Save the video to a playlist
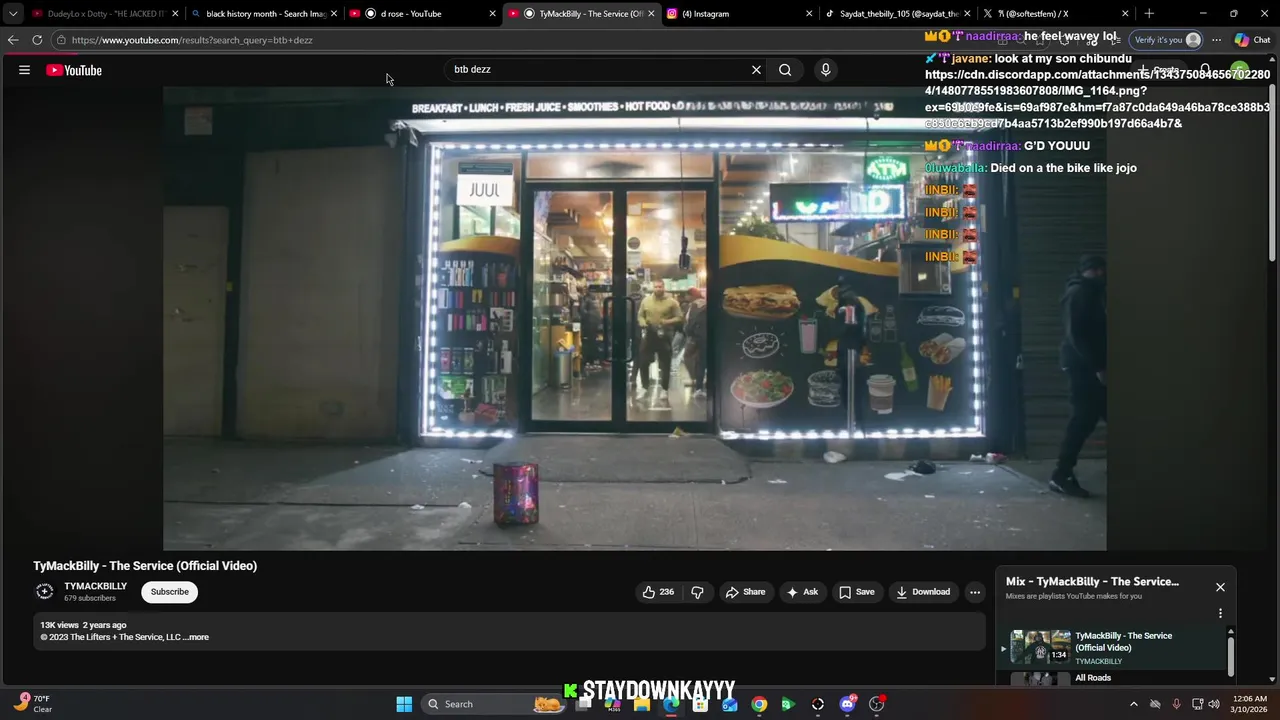Image resolution: width=1280 pixels, height=720 pixels. [857, 592]
